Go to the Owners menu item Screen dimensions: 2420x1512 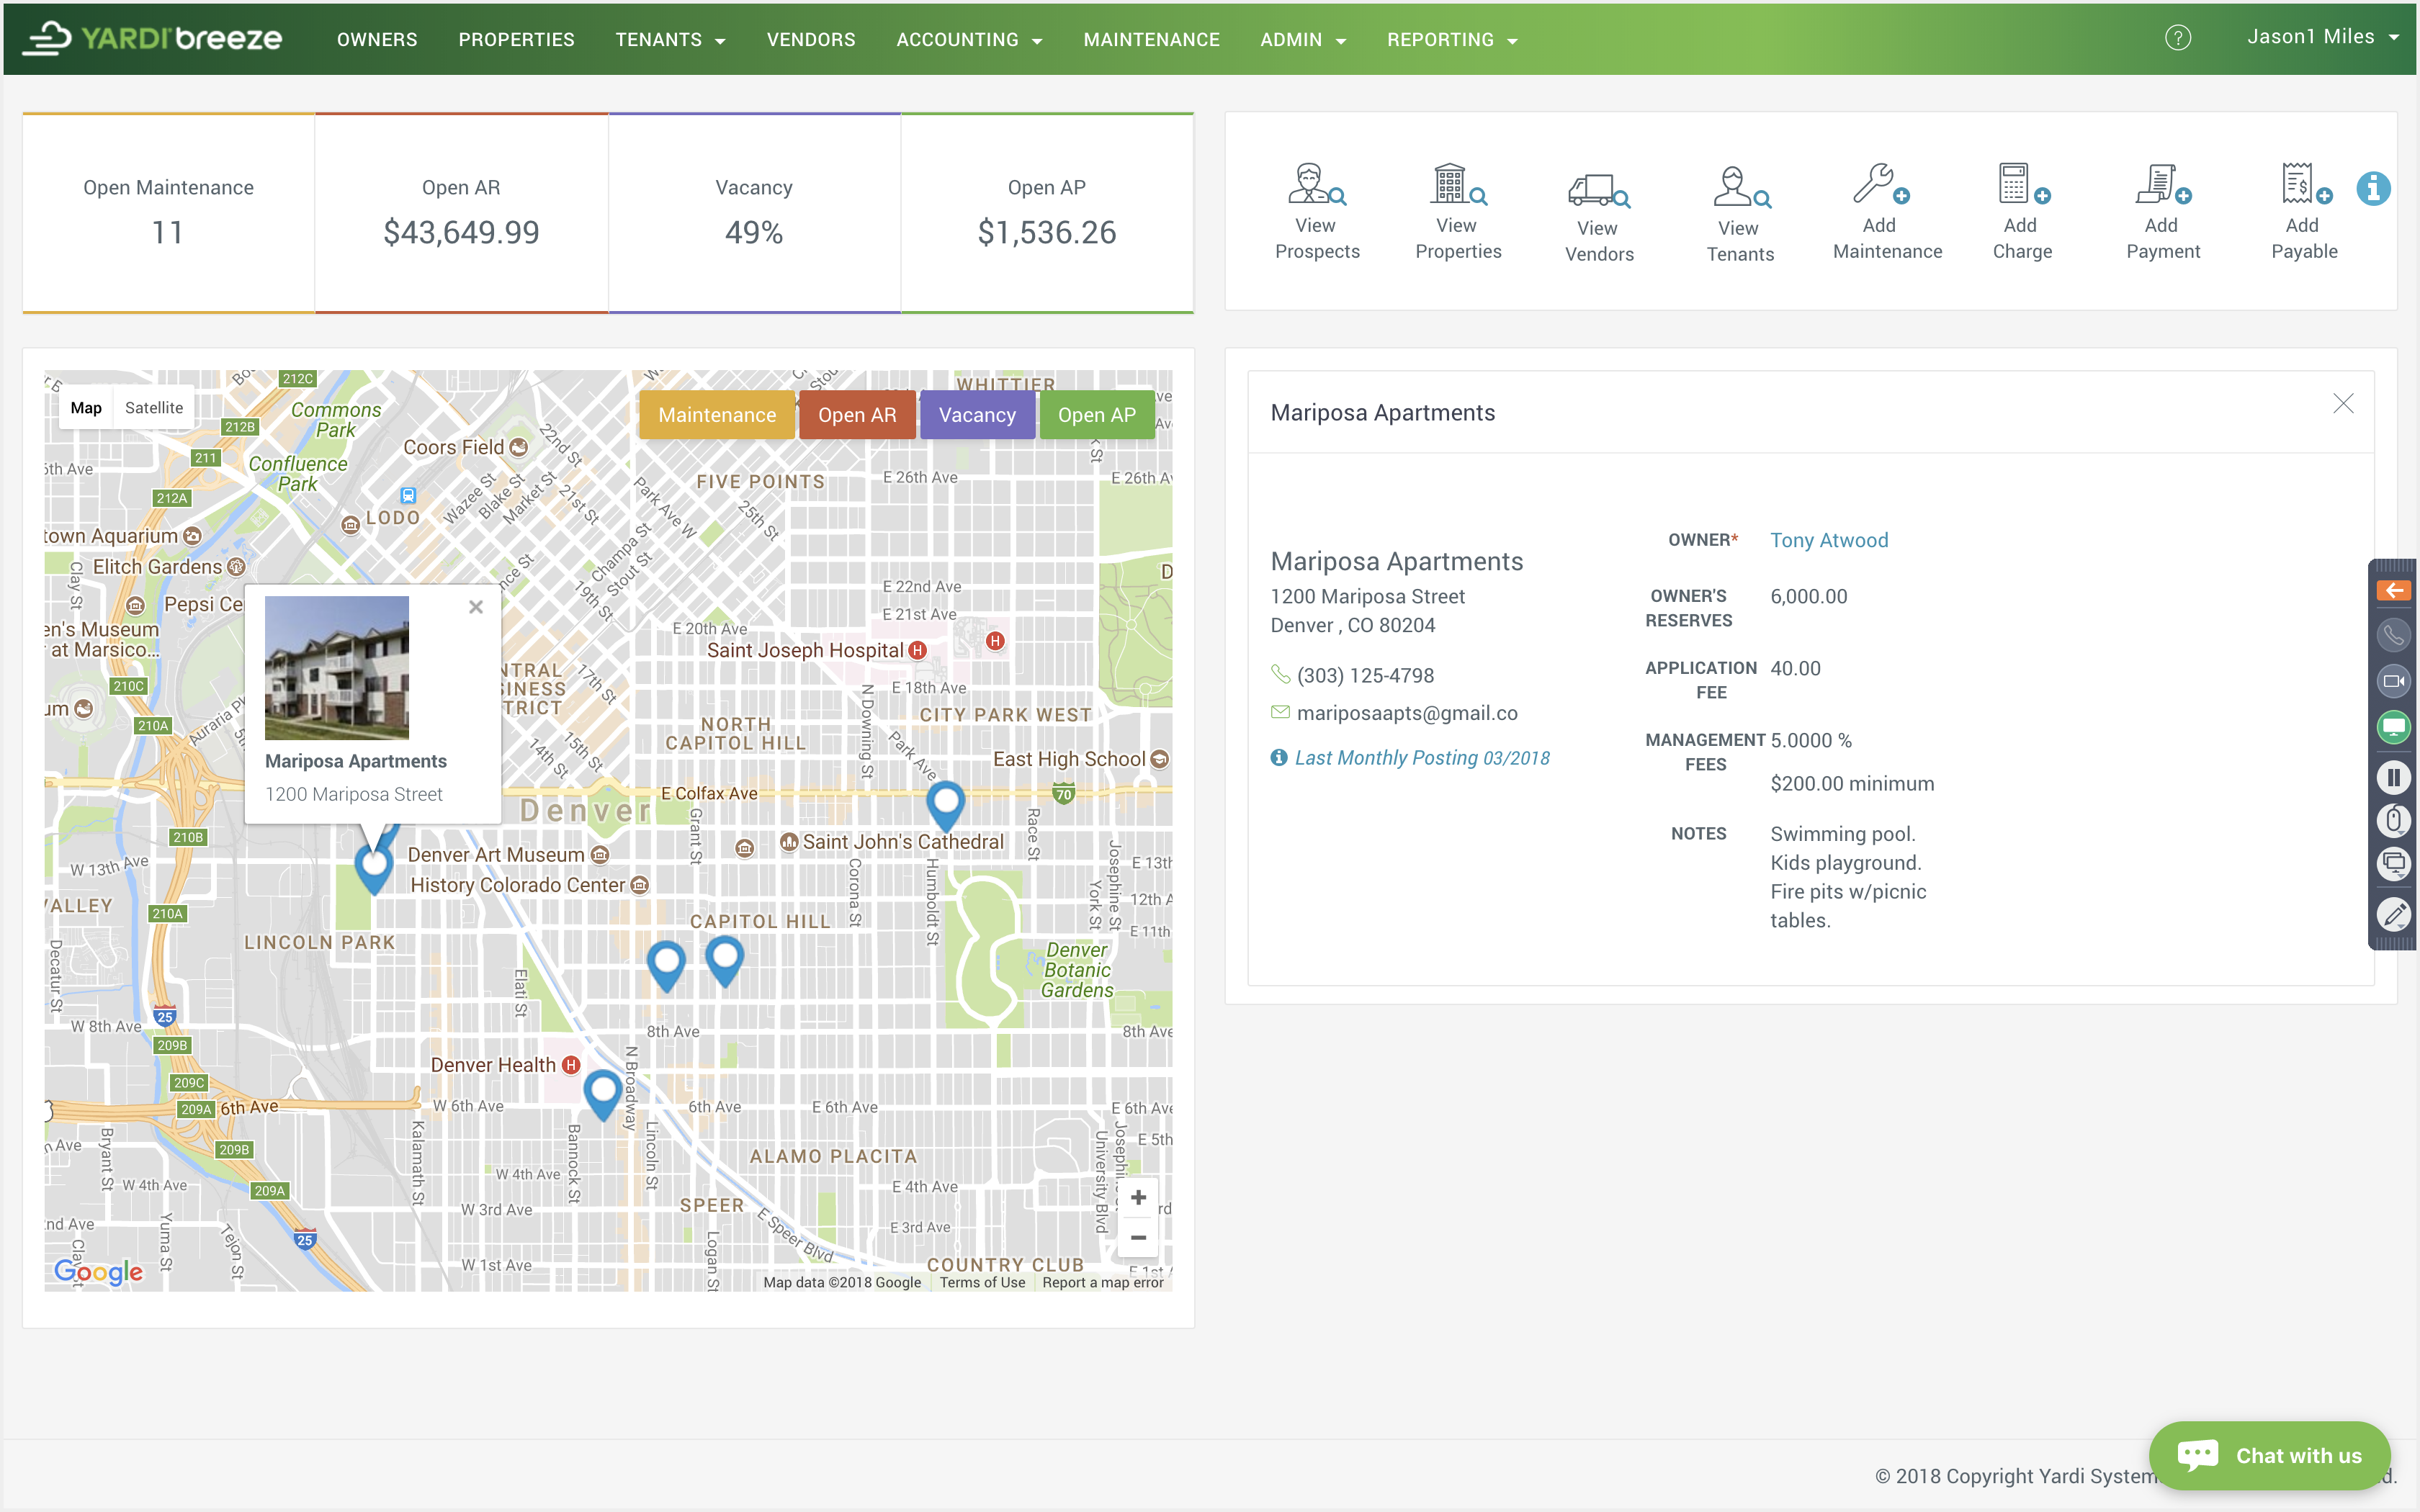pyautogui.click(x=377, y=40)
